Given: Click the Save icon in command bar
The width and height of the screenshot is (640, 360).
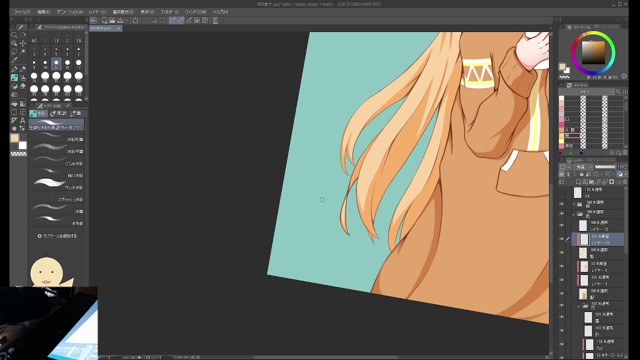Looking at the screenshot, I should (120, 20).
